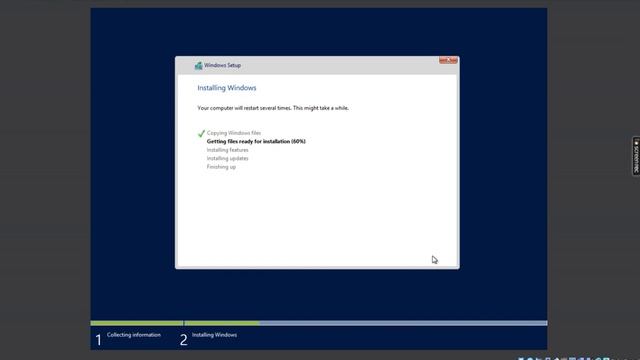Viewport: 640px width, 360px height.
Task: Open the screenrec side tab
Action: (636, 156)
